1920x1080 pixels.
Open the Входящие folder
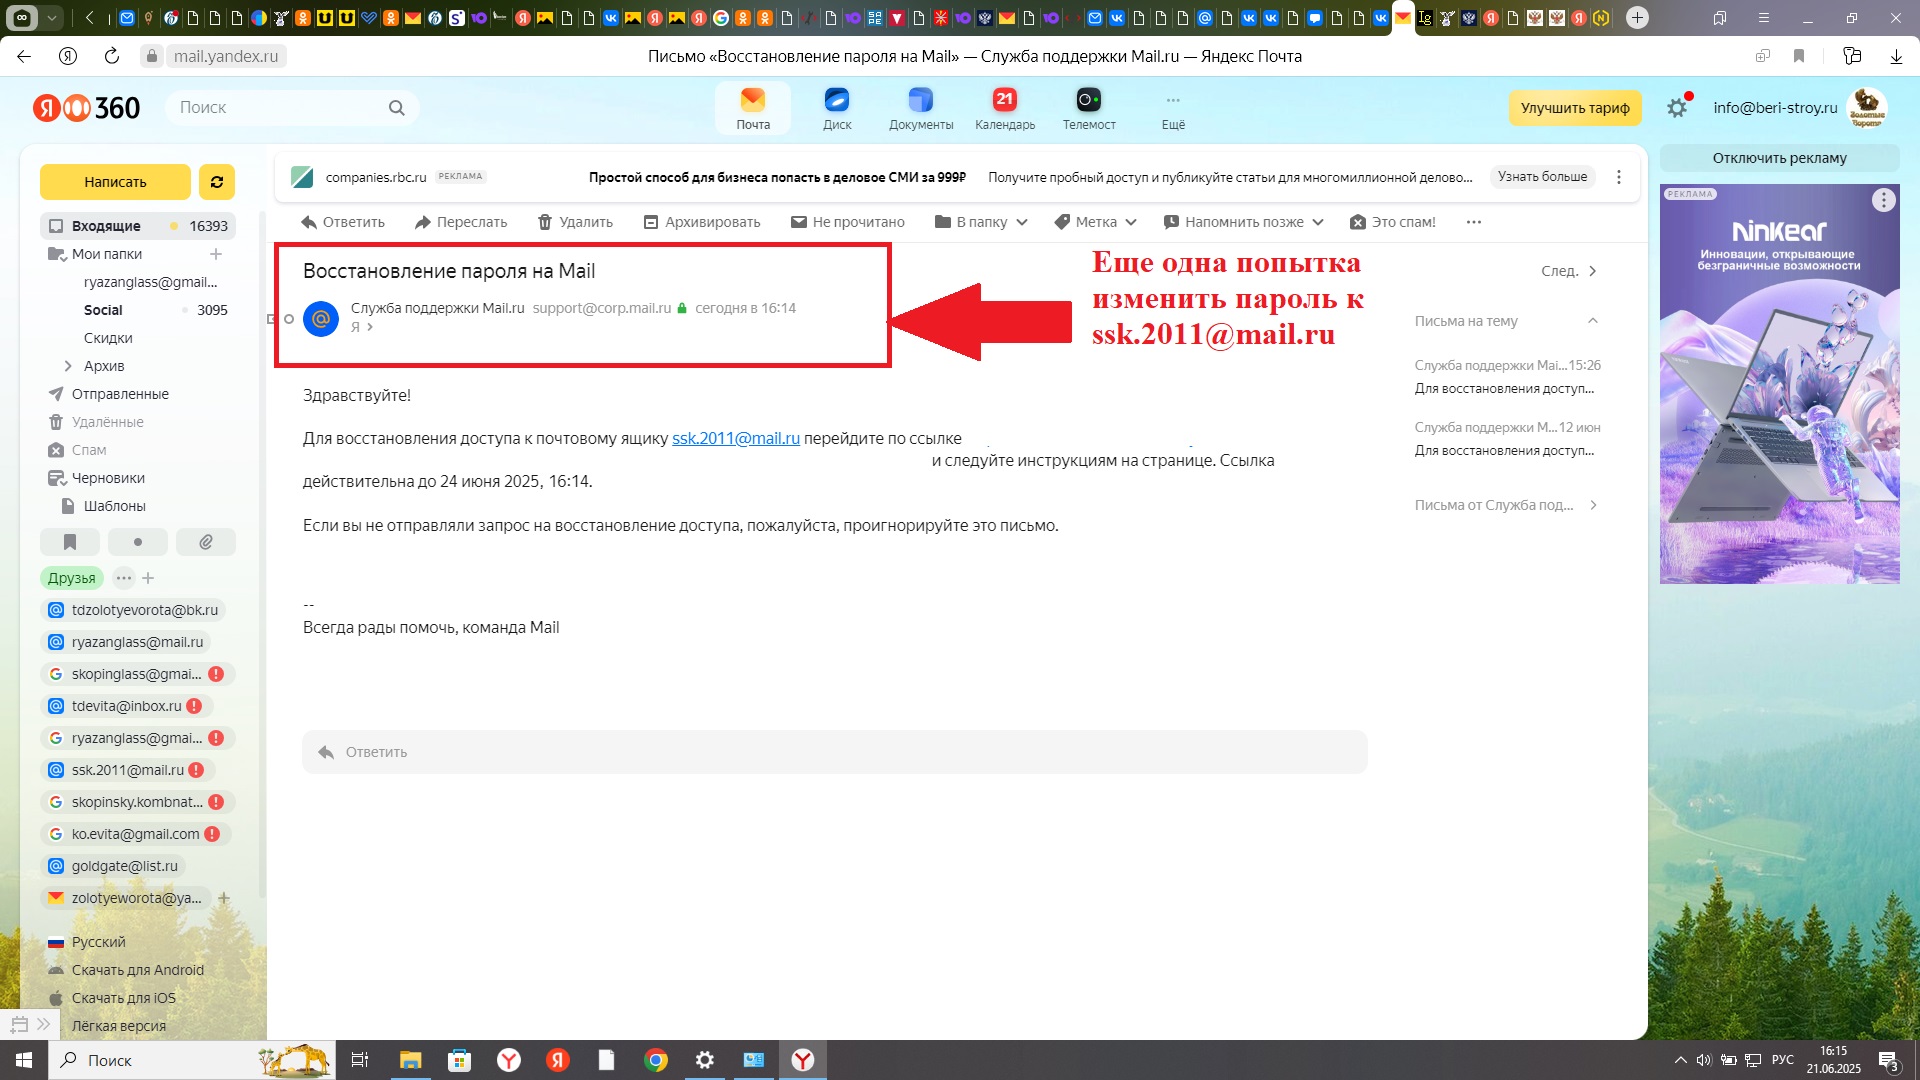pos(138,226)
